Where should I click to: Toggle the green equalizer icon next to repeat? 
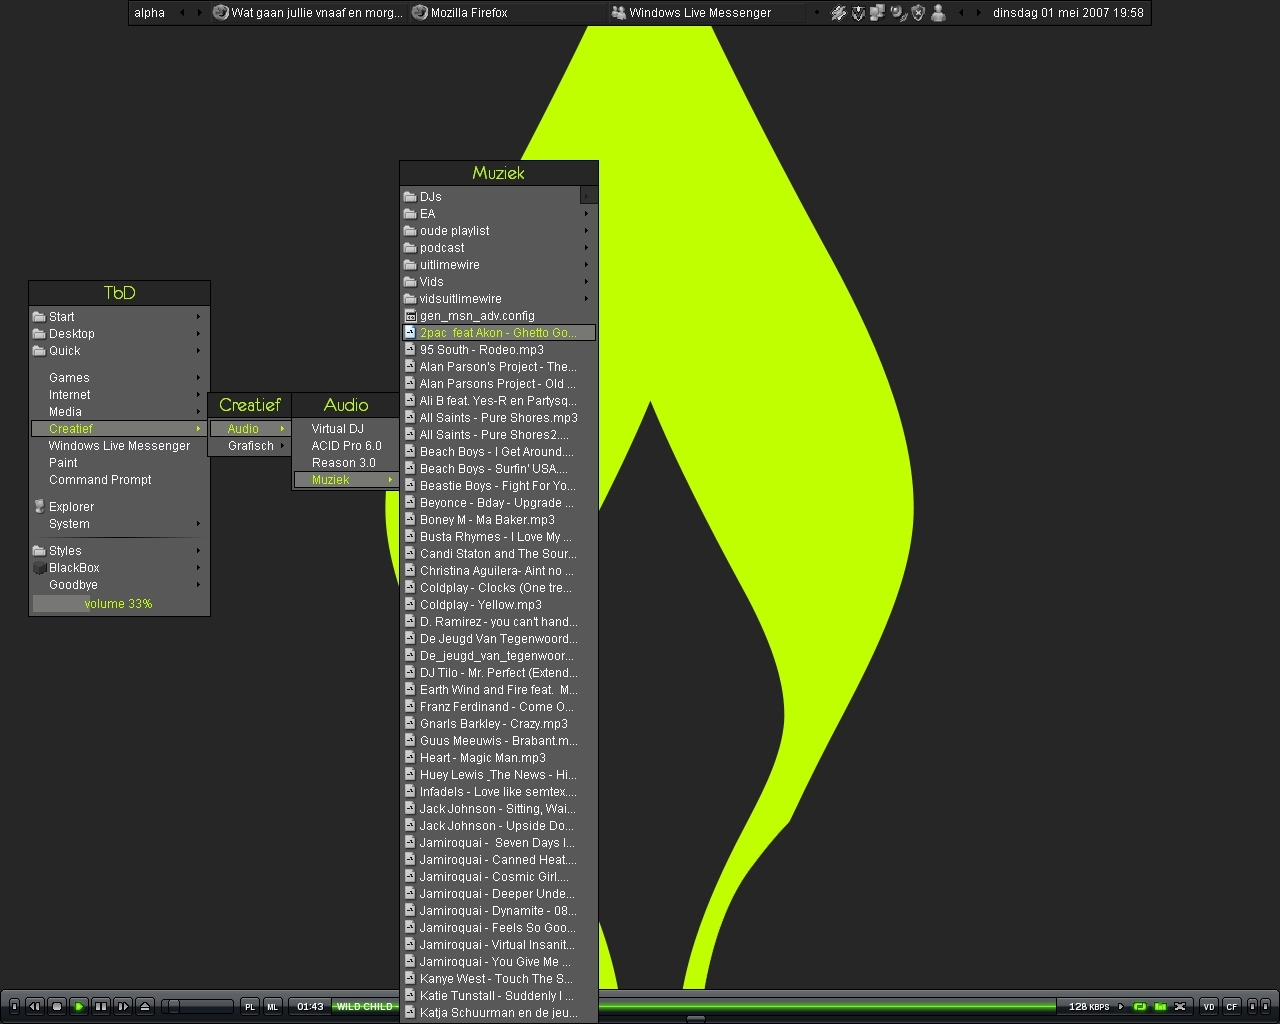1160,1006
